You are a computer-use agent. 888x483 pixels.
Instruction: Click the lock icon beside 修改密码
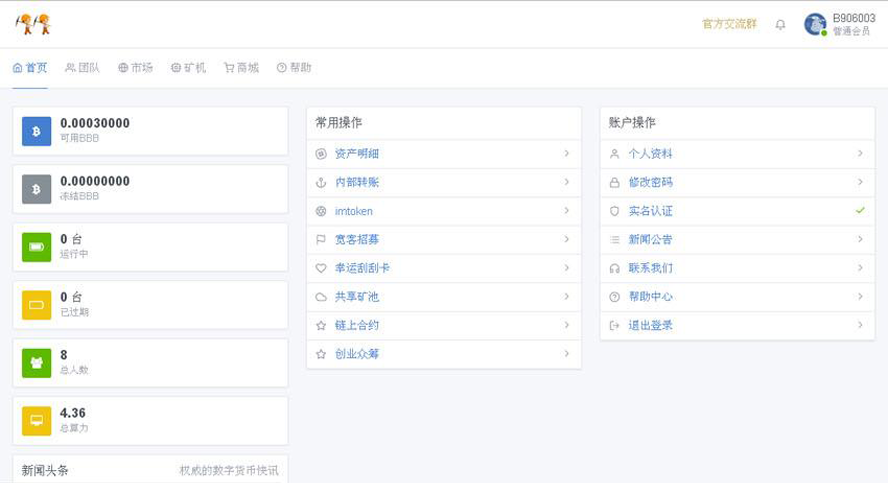click(x=614, y=182)
